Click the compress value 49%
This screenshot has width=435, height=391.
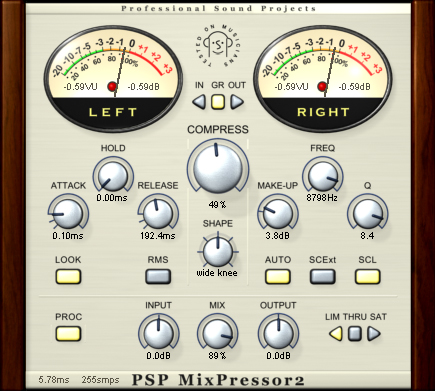(217, 204)
